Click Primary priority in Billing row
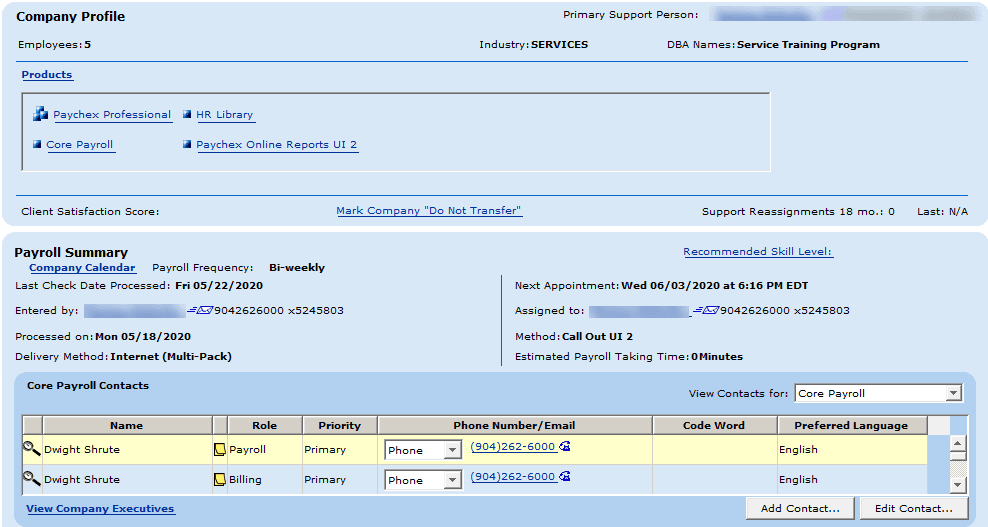Viewport: 988px width, 527px height. [325, 480]
